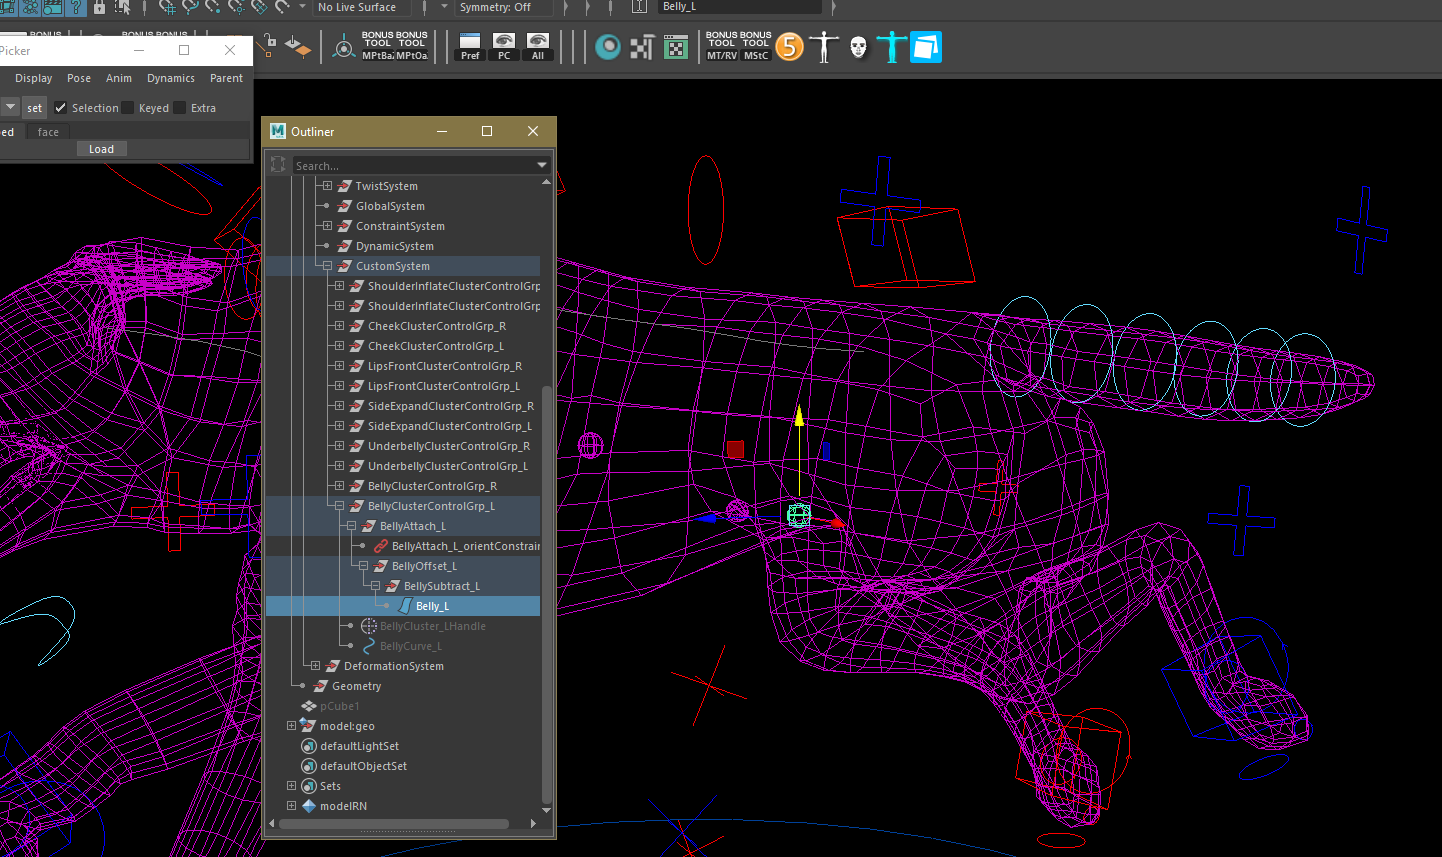Click the BellyCluster_LHandle cluster icon
The width and height of the screenshot is (1442, 857).
369,626
